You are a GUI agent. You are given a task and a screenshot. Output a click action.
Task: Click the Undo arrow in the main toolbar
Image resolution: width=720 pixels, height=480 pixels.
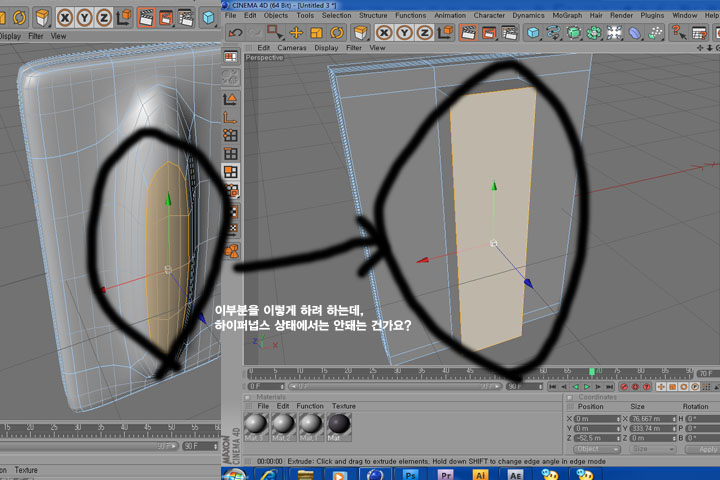[235, 33]
